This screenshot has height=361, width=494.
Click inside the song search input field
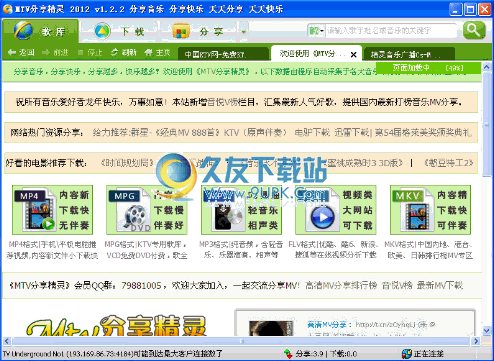(391, 31)
